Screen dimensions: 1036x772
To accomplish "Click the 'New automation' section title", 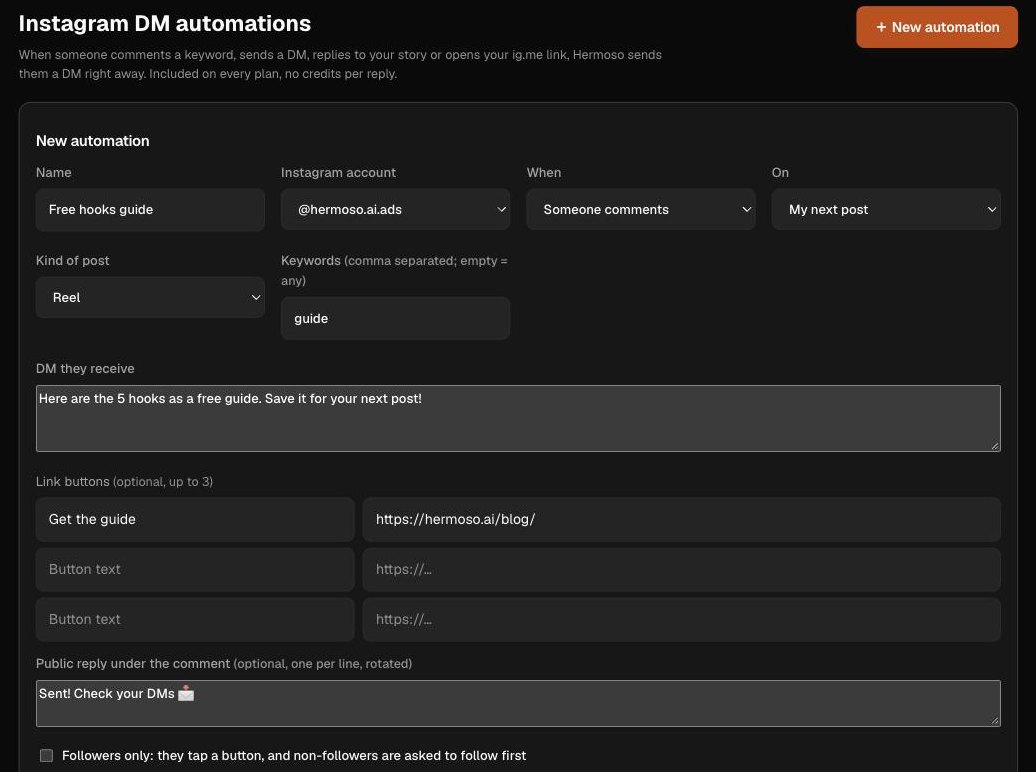I will (92, 141).
